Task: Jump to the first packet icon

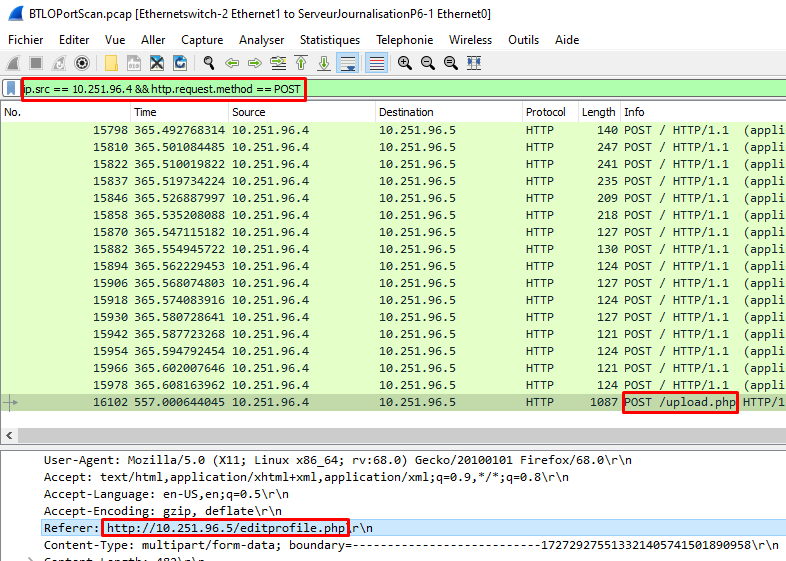Action: [301, 63]
